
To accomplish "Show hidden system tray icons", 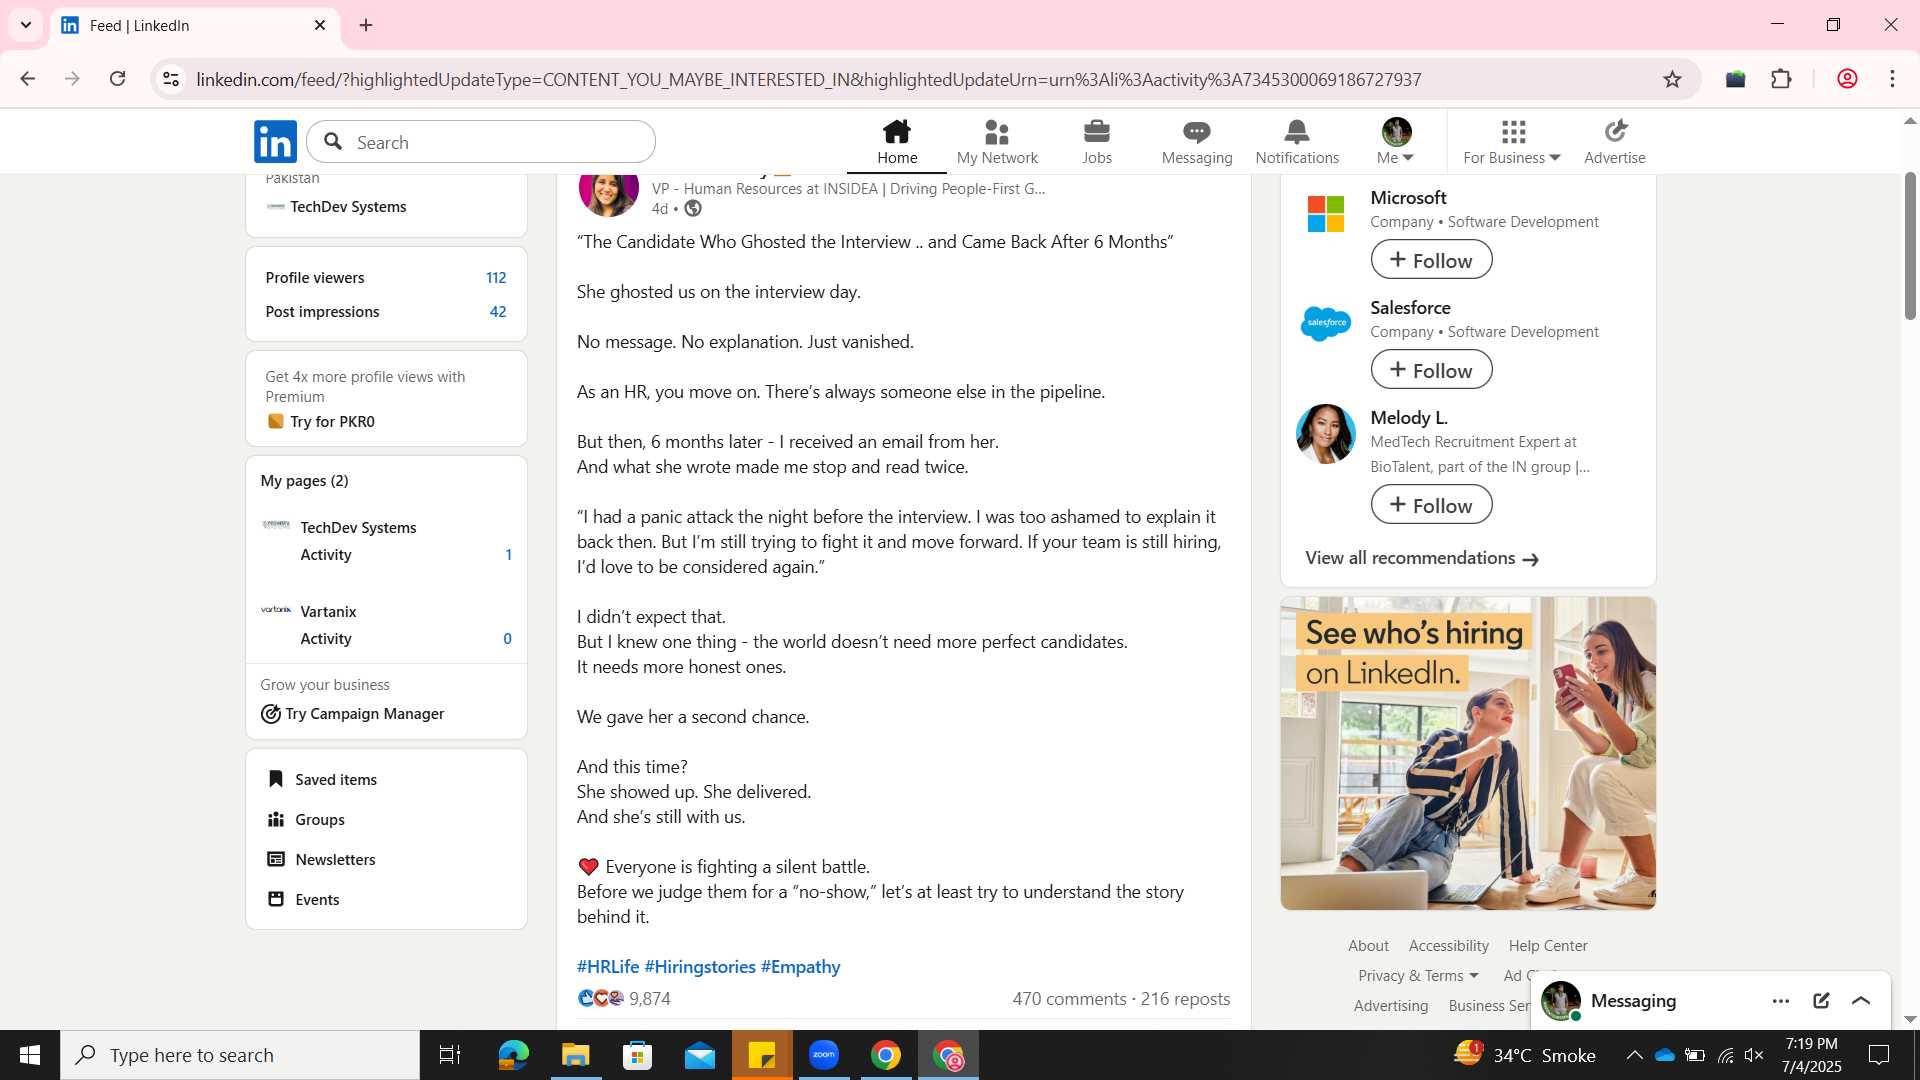I will click(x=1634, y=1055).
